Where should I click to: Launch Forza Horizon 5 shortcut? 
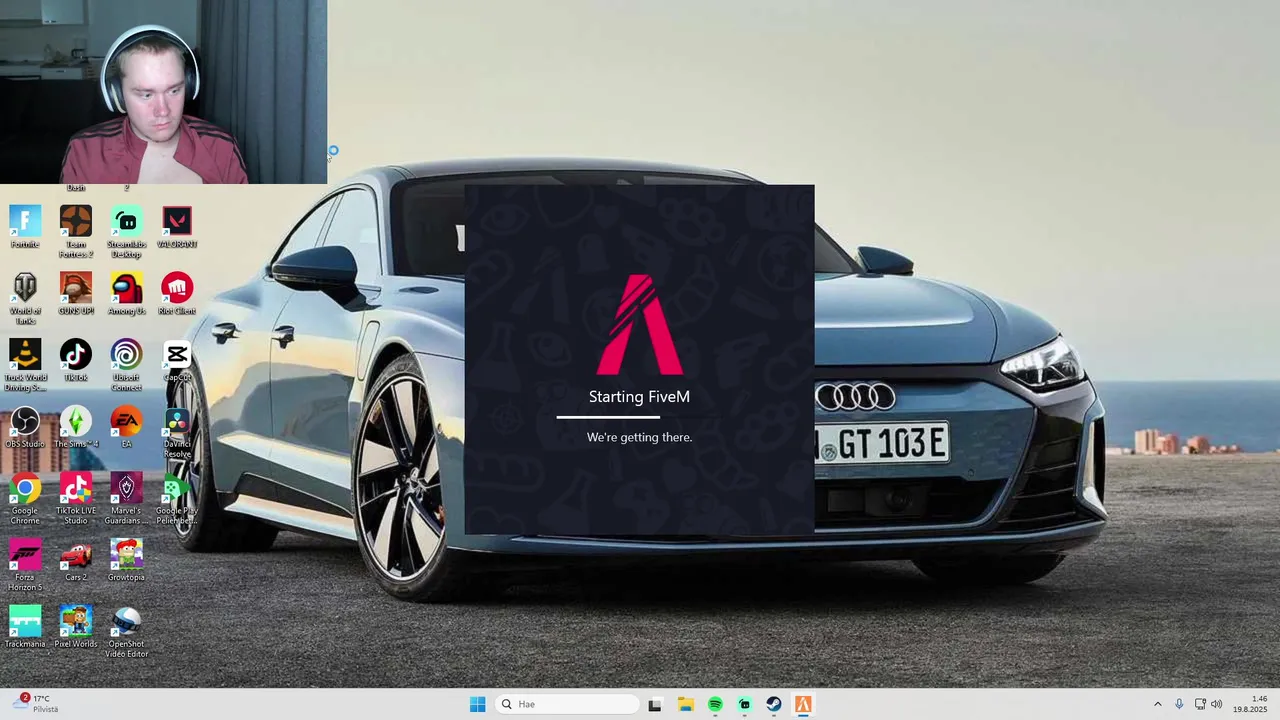click(x=25, y=565)
